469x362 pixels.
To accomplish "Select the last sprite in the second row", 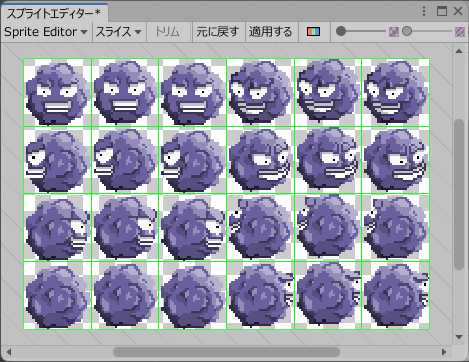I will 396,160.
